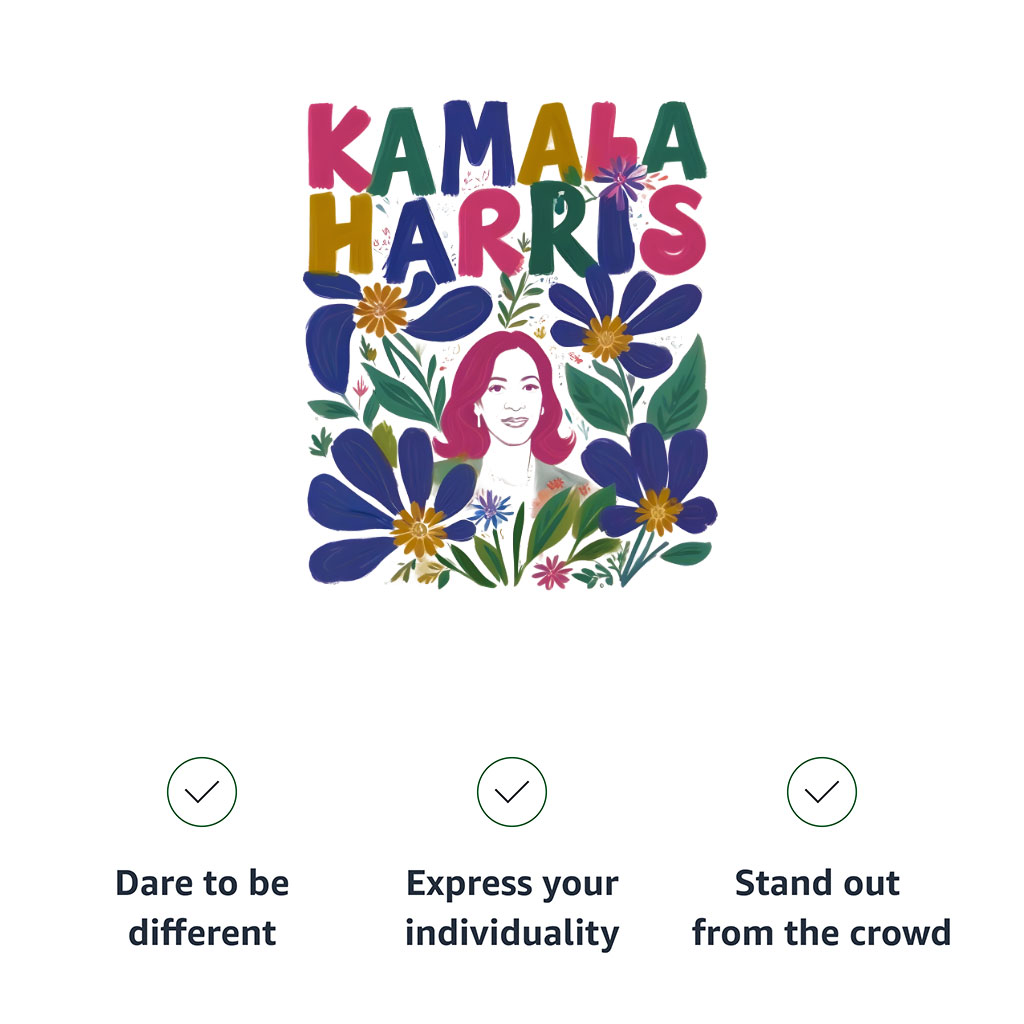Click the checkmark above "Stand out from the crowd"
The width and height of the screenshot is (1024, 1024).
tap(822, 792)
